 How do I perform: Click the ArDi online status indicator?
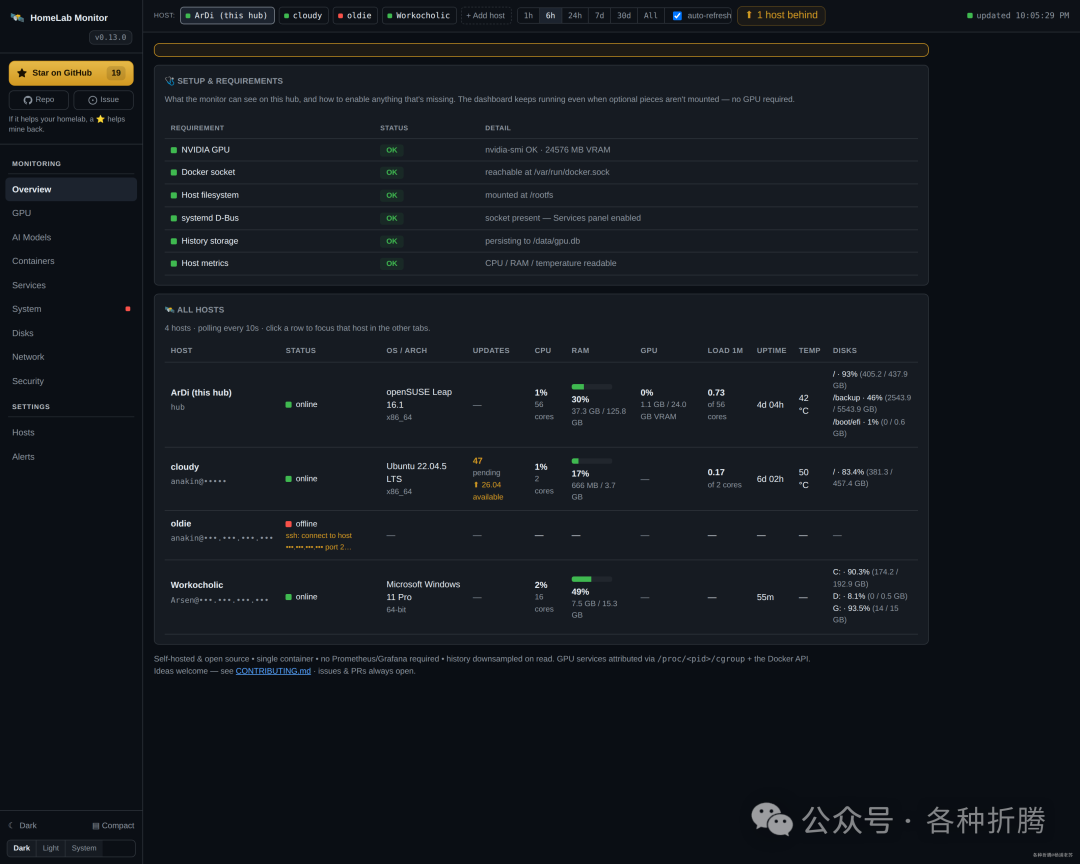[301, 404]
